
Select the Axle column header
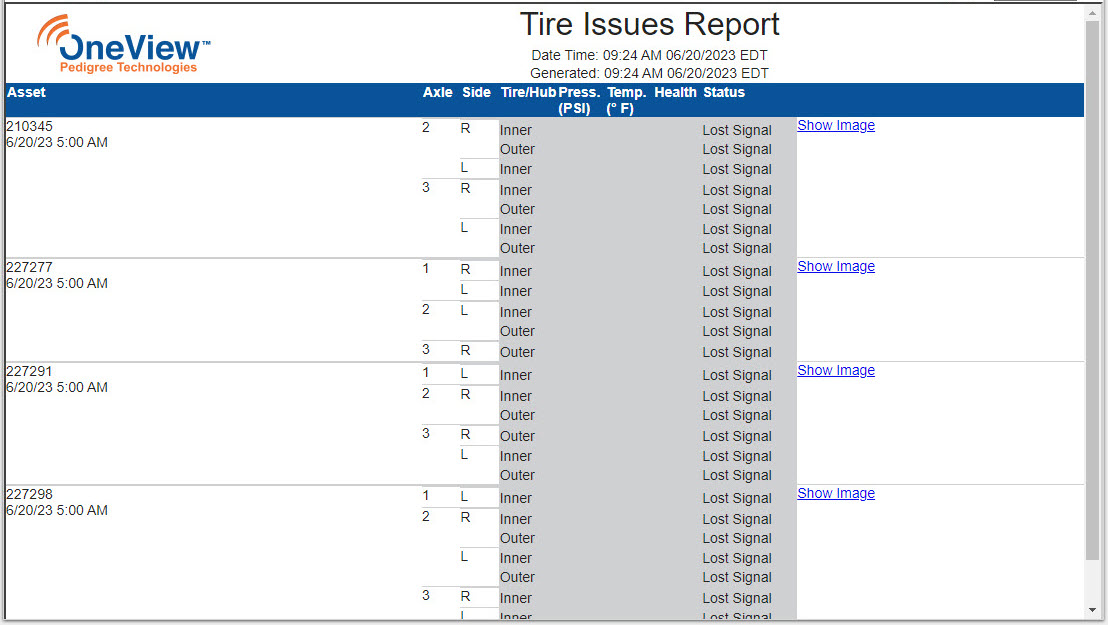tap(437, 92)
